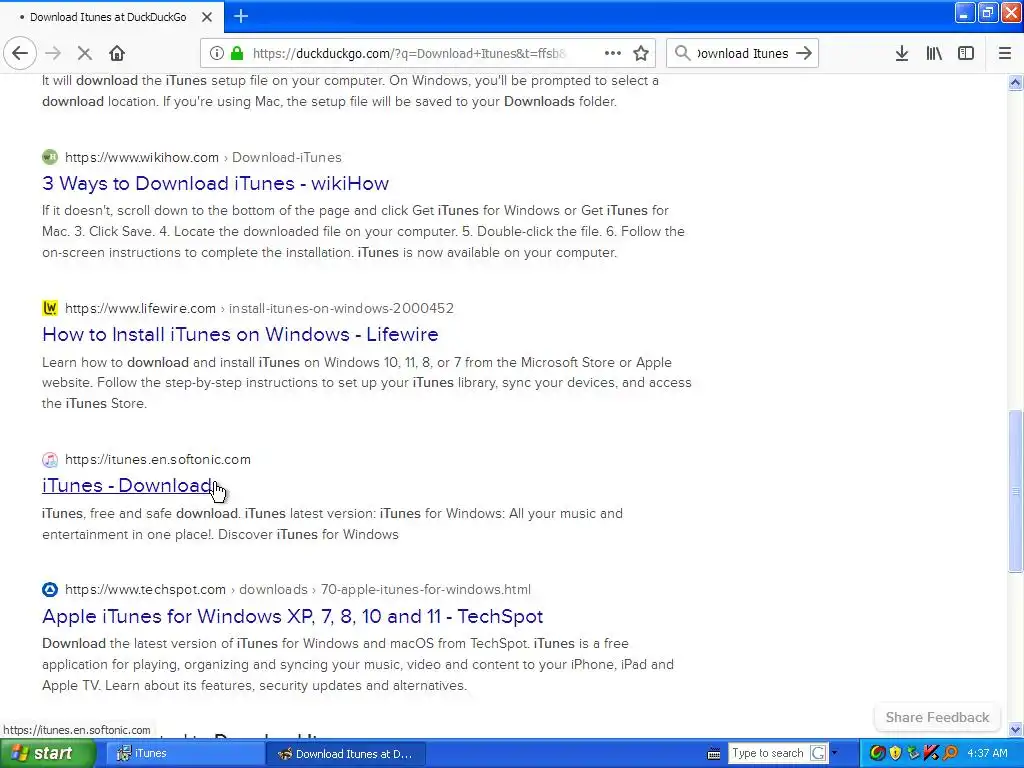
Task: Open the iTunes - Download Softonic link
Action: pyautogui.click(x=128, y=485)
